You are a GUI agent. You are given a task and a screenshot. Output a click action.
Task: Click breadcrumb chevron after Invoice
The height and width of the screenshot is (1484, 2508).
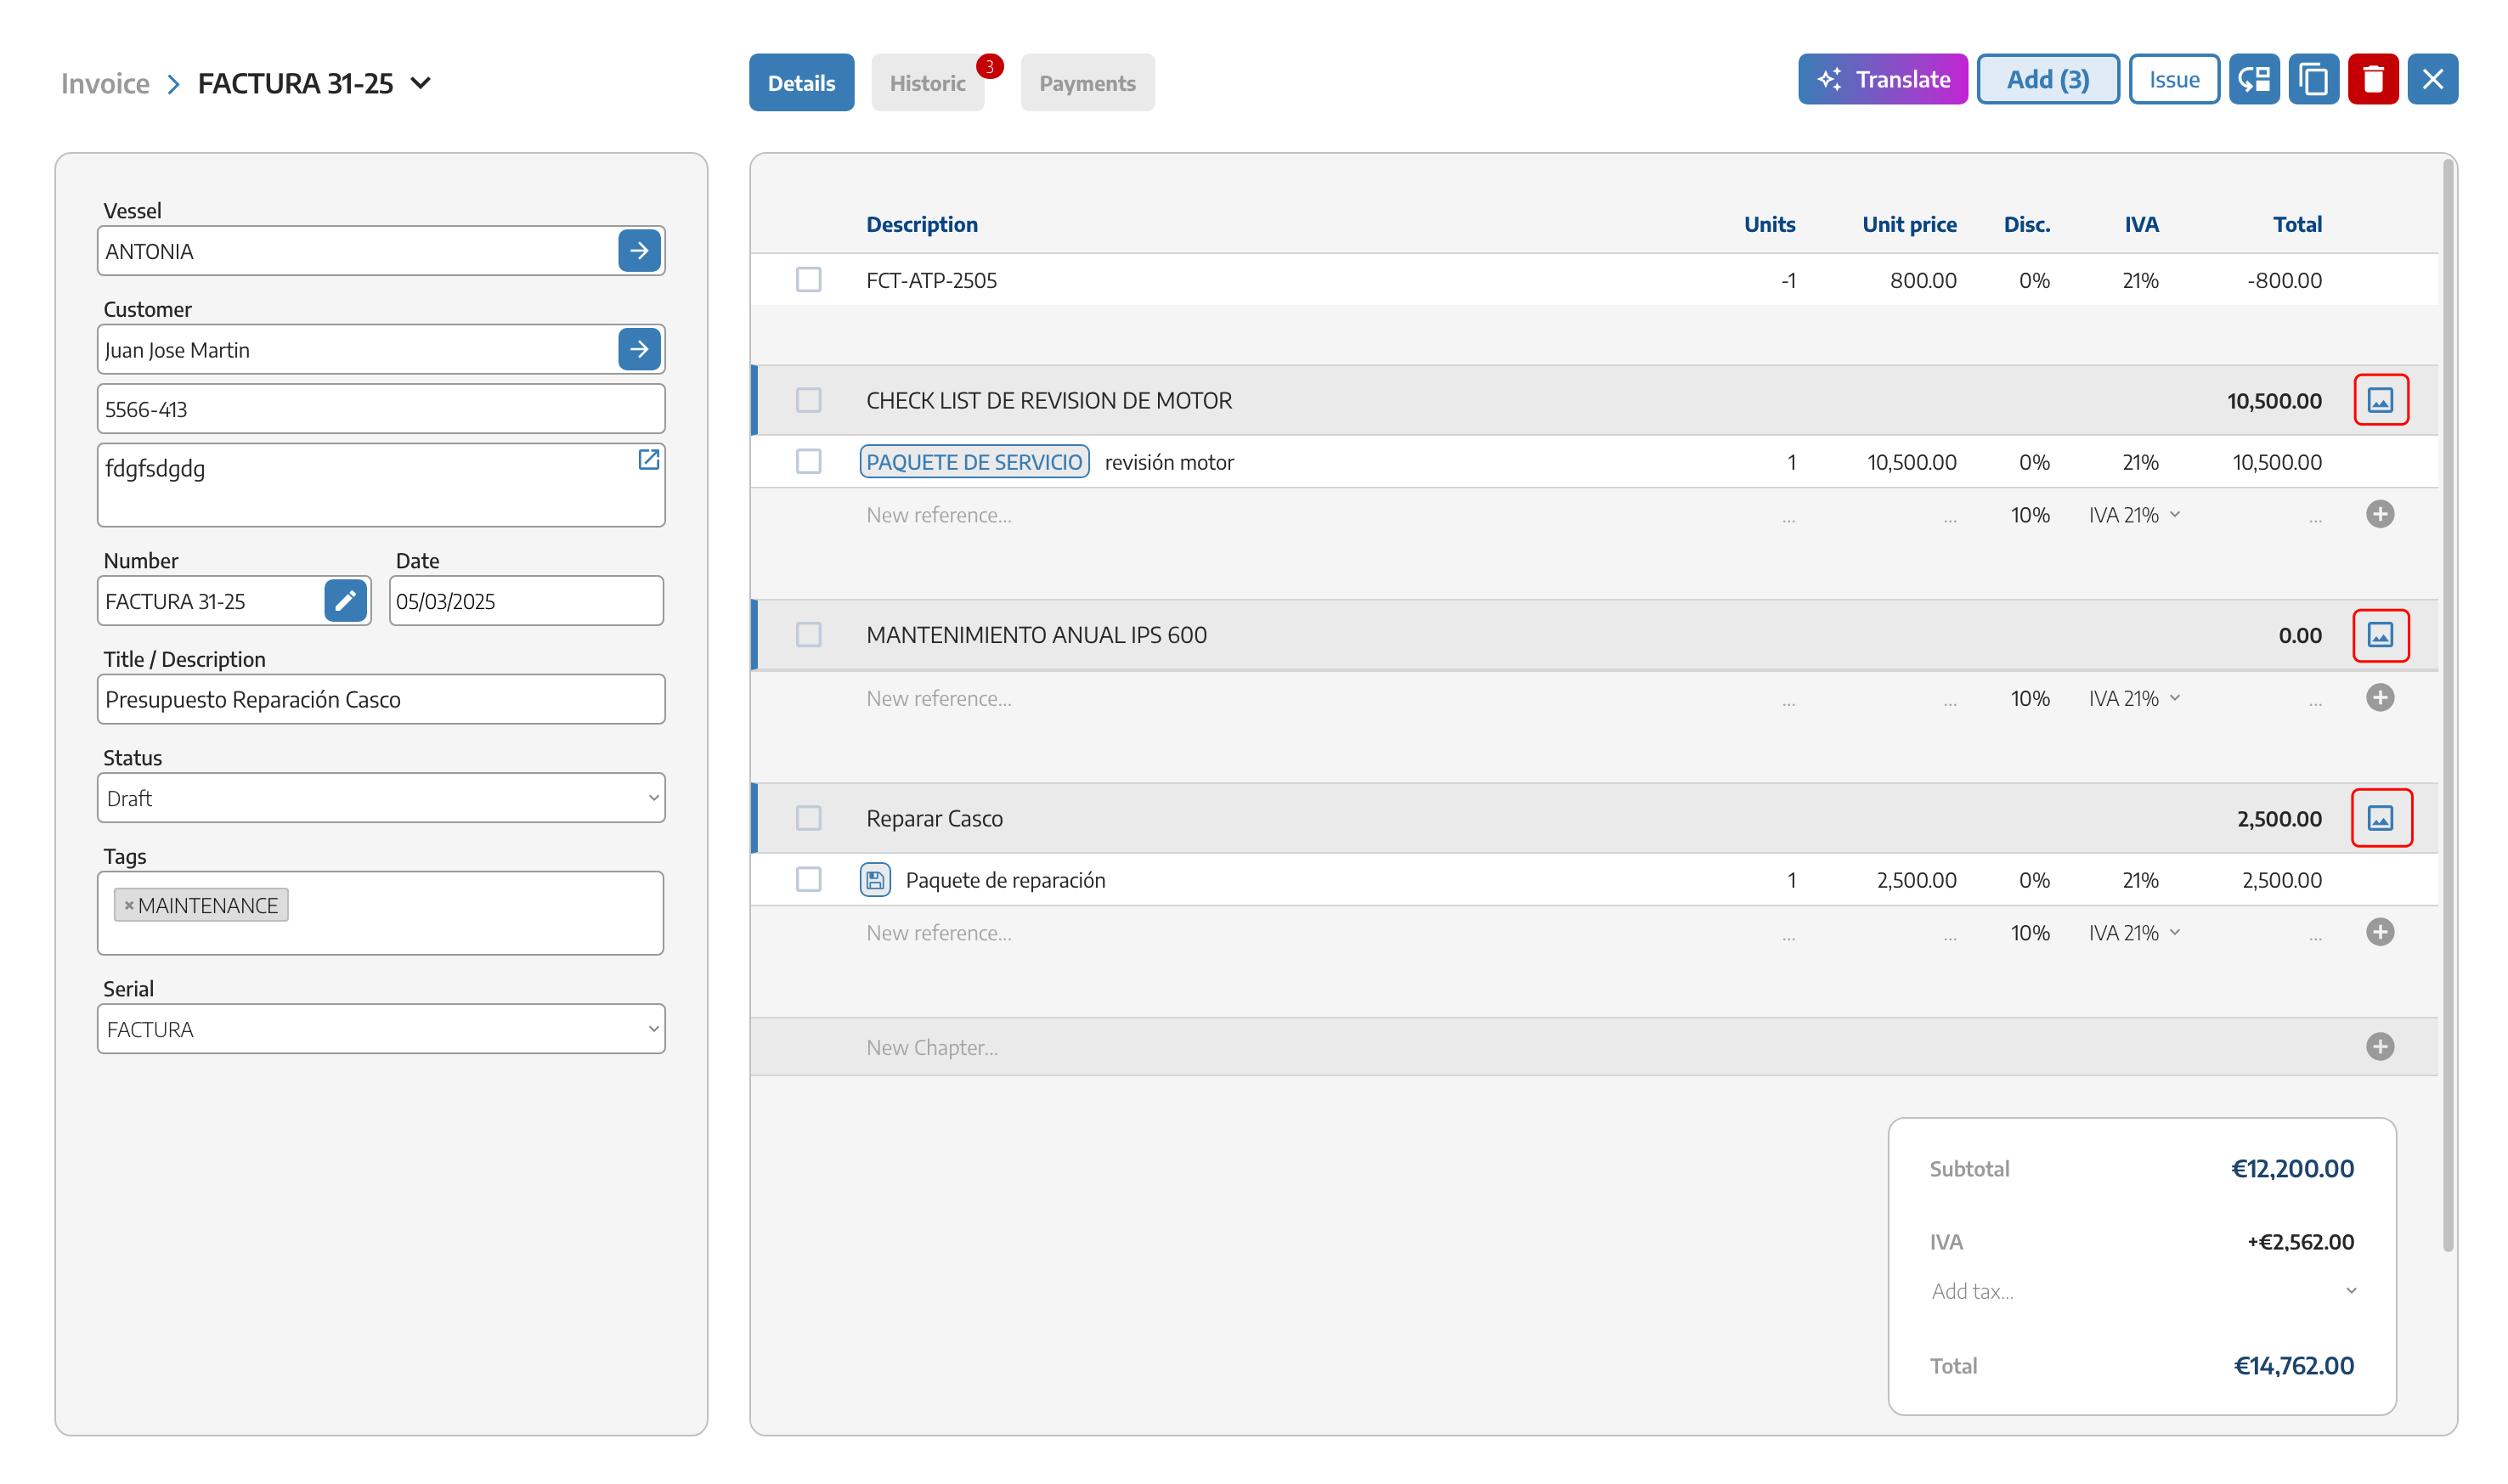(x=174, y=83)
